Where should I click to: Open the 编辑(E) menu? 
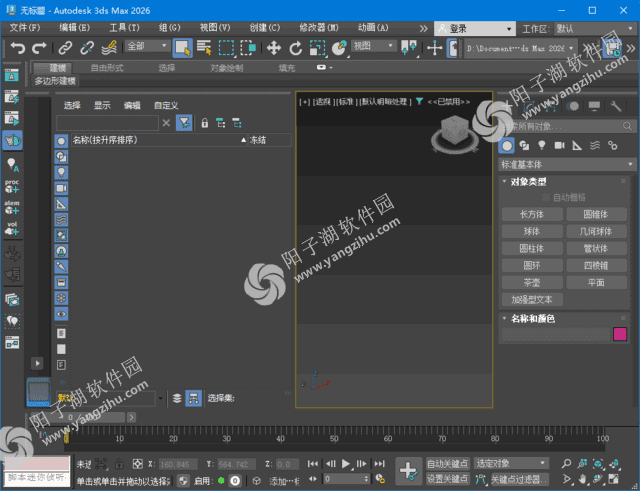pyautogui.click(x=75, y=28)
